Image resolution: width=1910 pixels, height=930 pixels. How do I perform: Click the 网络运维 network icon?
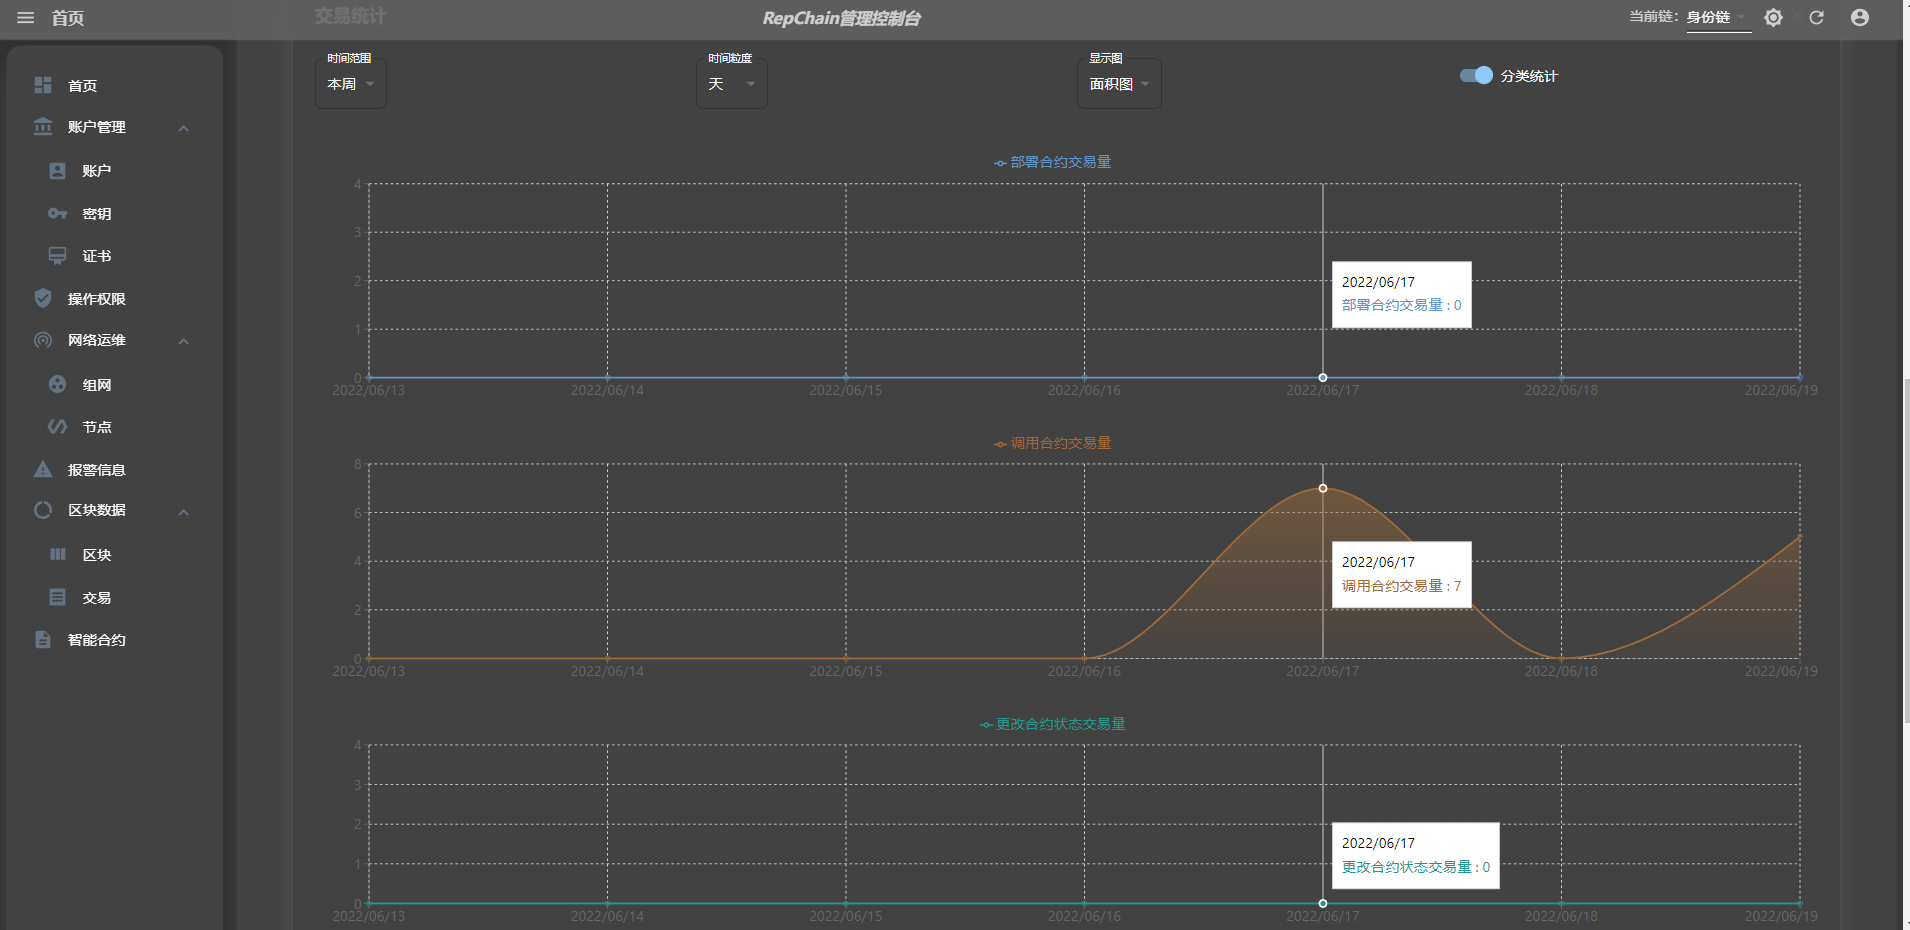pos(43,340)
